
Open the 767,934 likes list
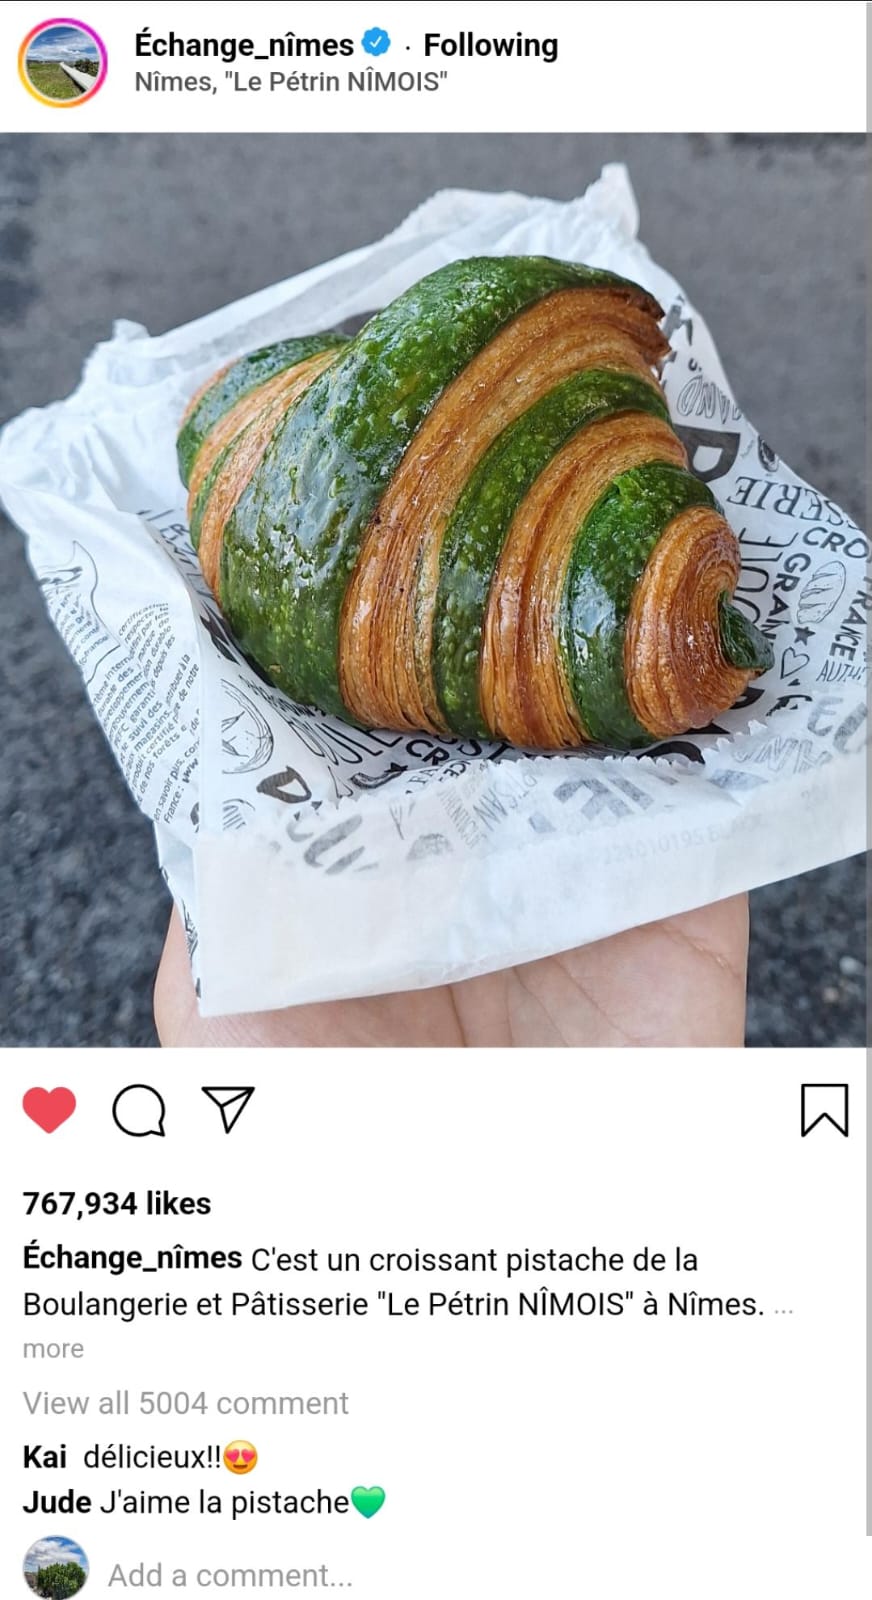117,1203
